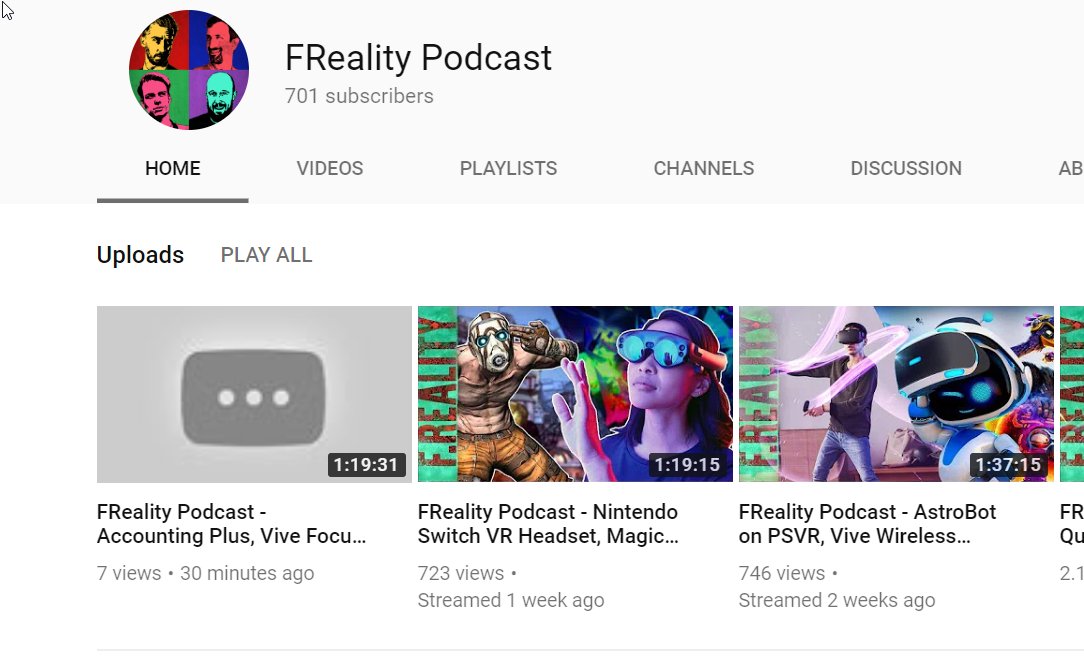The width and height of the screenshot is (1084, 664).
Task: Click the Accounting Plus, Vive Focus video title
Action: tap(232, 524)
